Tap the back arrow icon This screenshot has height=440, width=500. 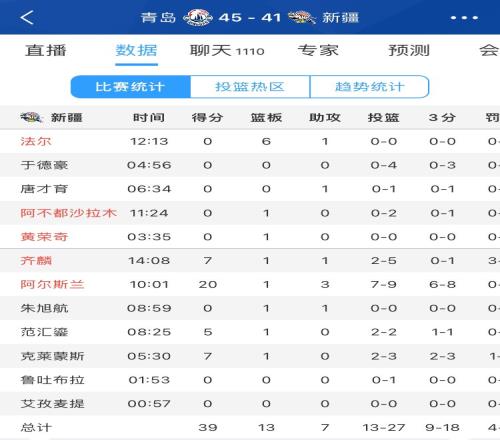point(27,18)
